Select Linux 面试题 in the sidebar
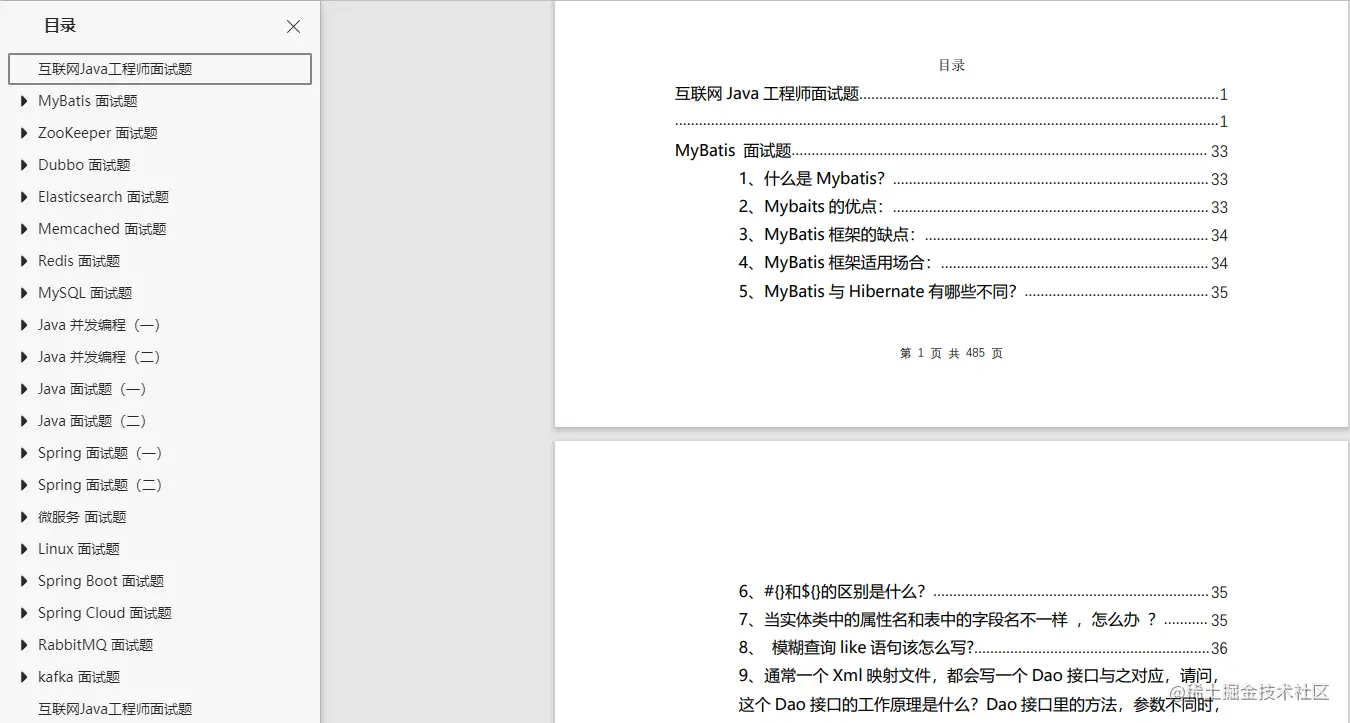1350x723 pixels. tap(78, 548)
